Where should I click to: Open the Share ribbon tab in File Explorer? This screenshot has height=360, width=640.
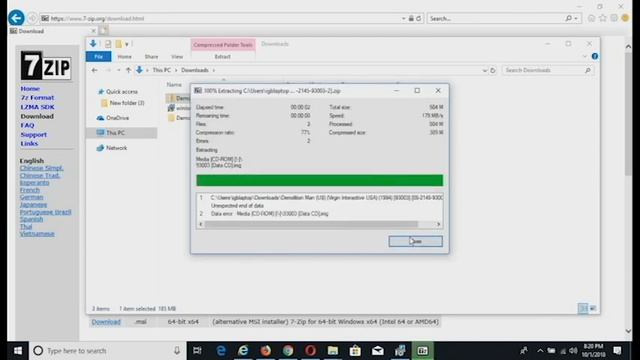151,57
